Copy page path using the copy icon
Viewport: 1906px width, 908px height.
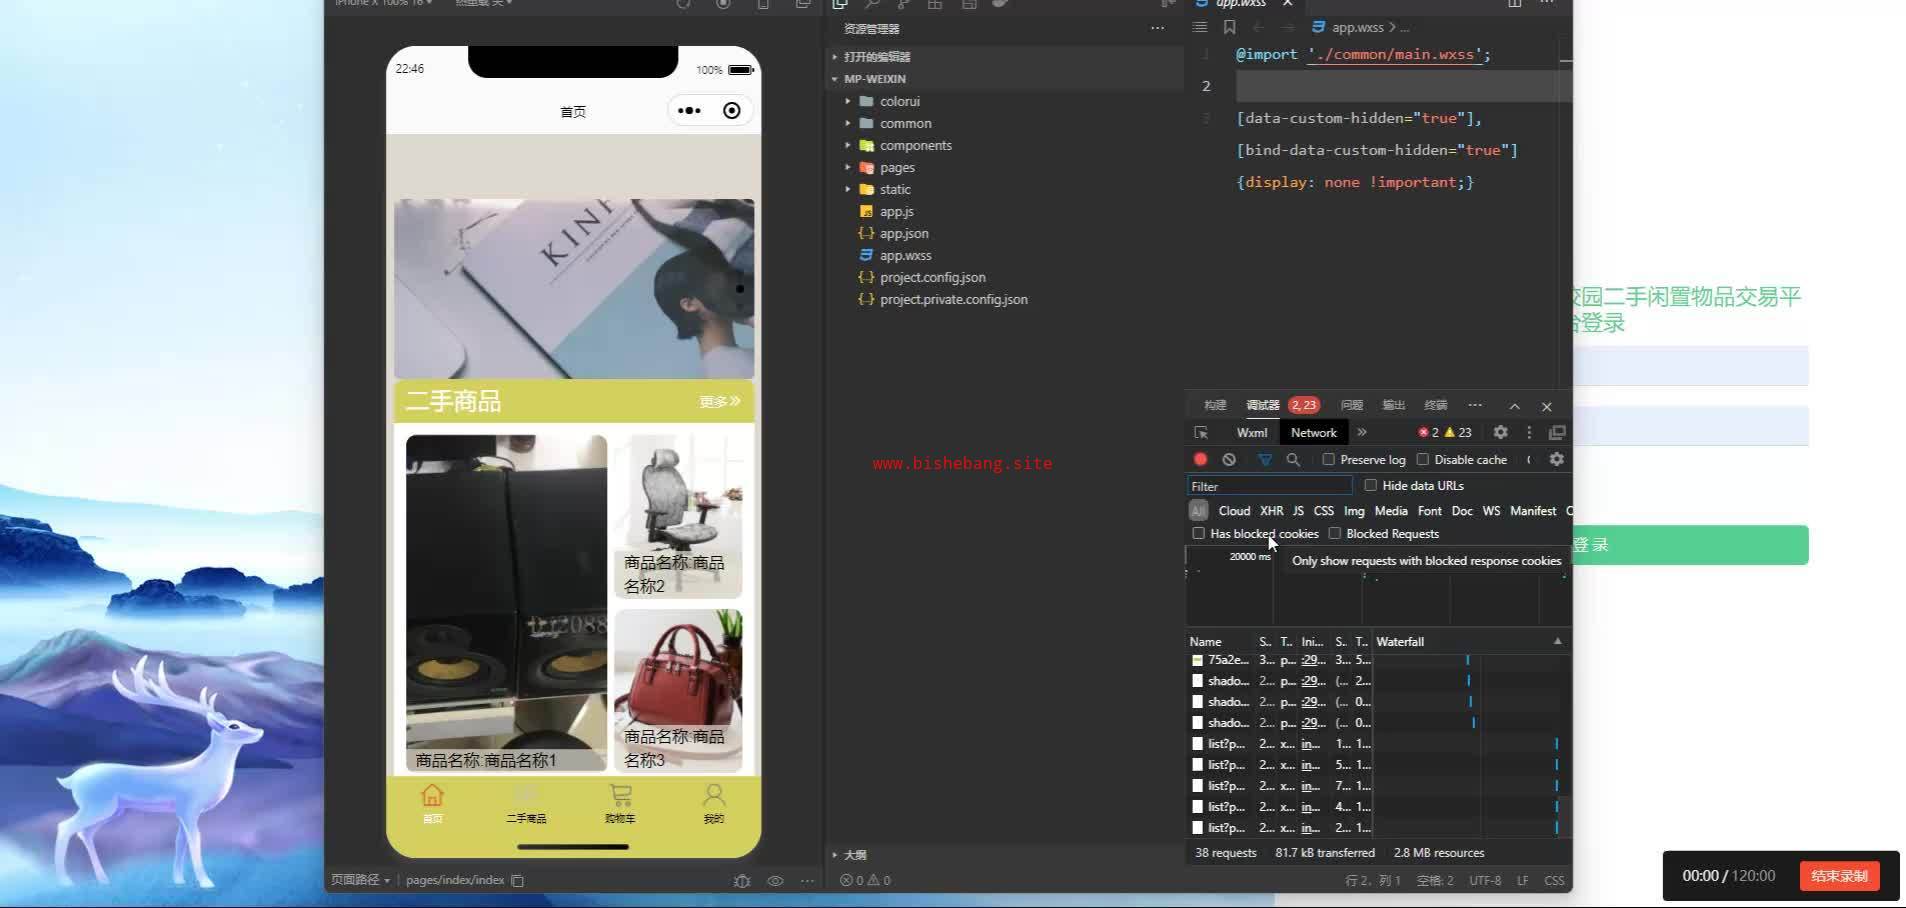pos(517,881)
